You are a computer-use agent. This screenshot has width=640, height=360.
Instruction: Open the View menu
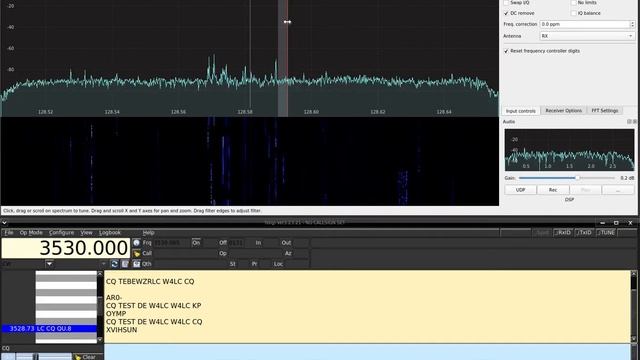point(86,233)
